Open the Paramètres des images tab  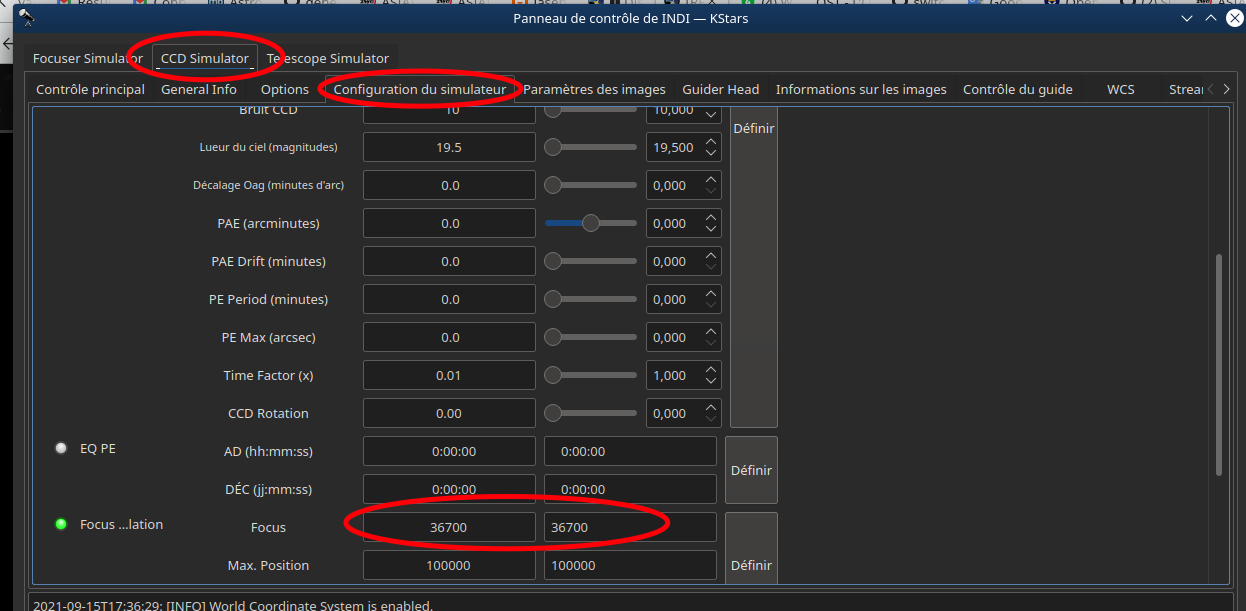[x=594, y=89]
